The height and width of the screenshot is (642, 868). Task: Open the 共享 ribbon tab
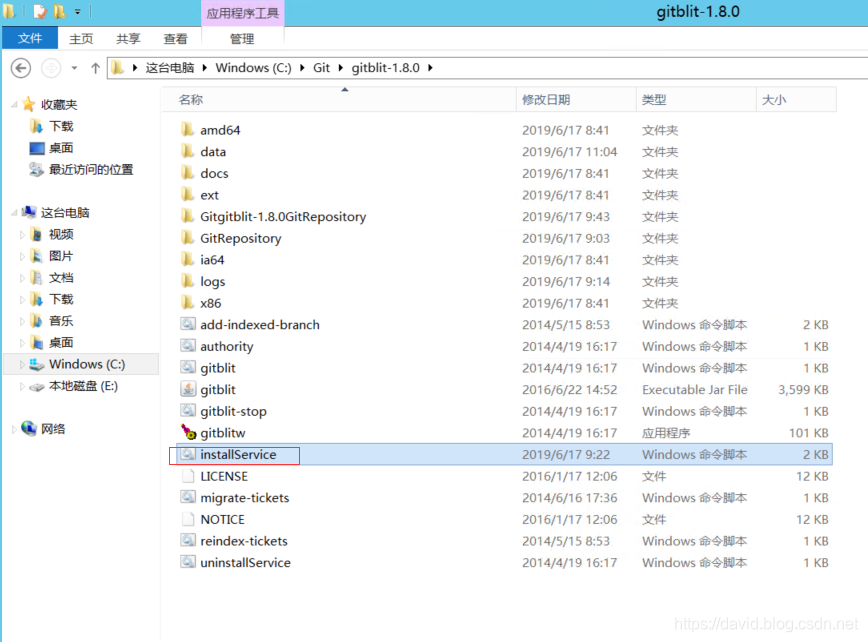click(128, 39)
